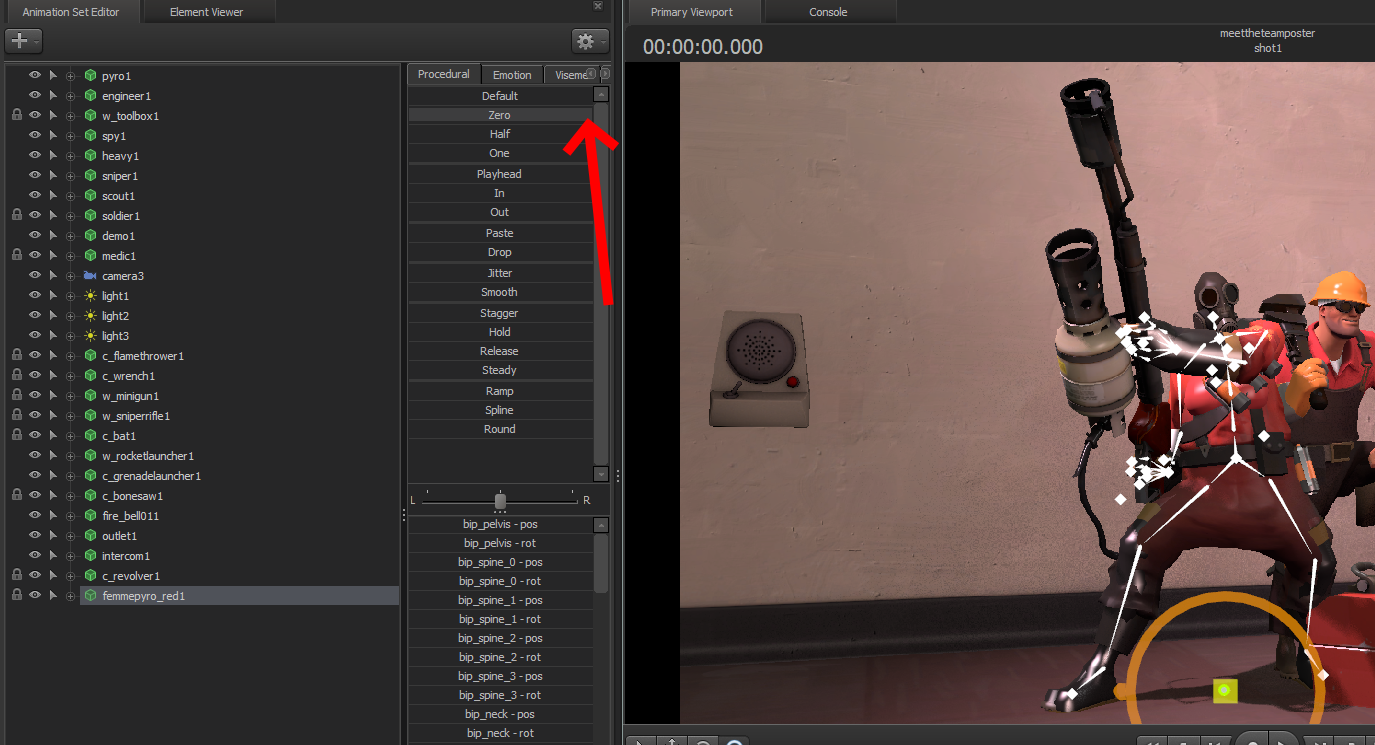Toggle the c_flamethrower1 lock icon
The height and width of the screenshot is (745, 1375).
tap(17, 356)
